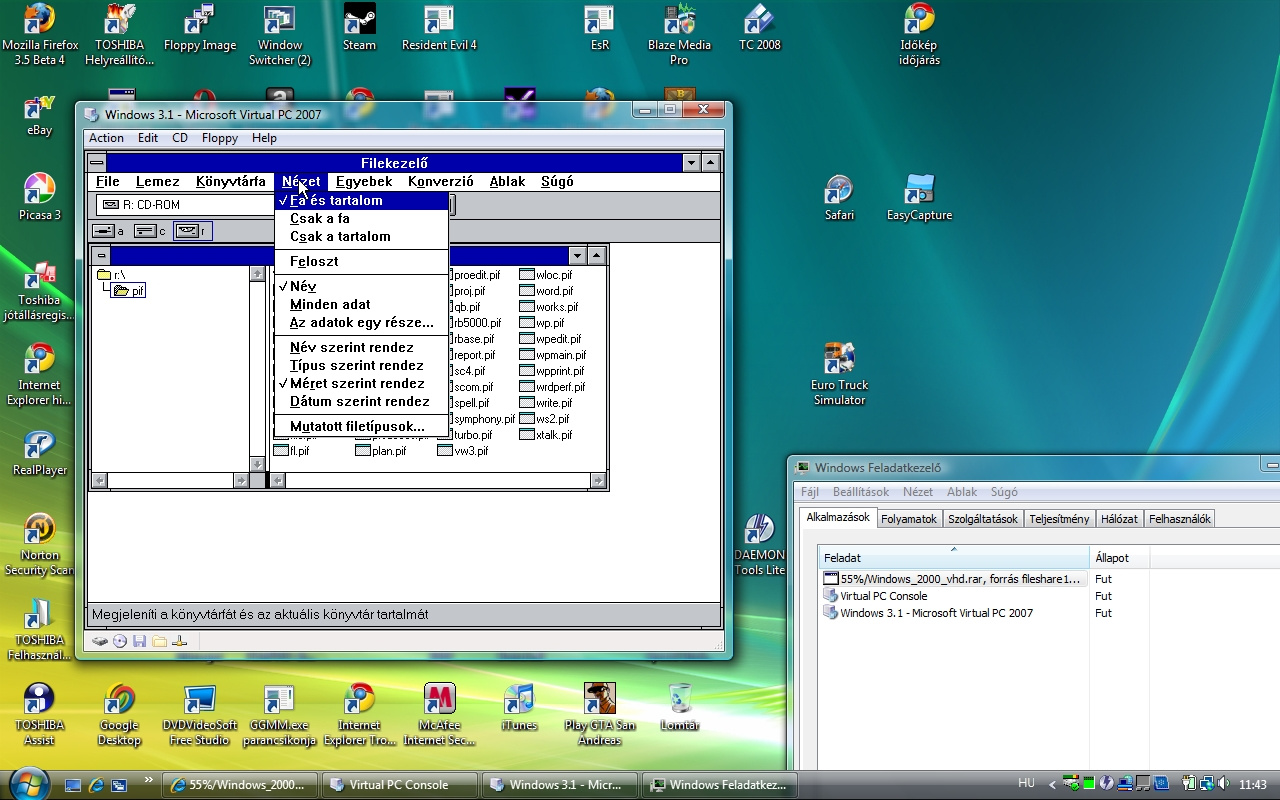Open the Súgó menu in Filekezelő

[557, 181]
